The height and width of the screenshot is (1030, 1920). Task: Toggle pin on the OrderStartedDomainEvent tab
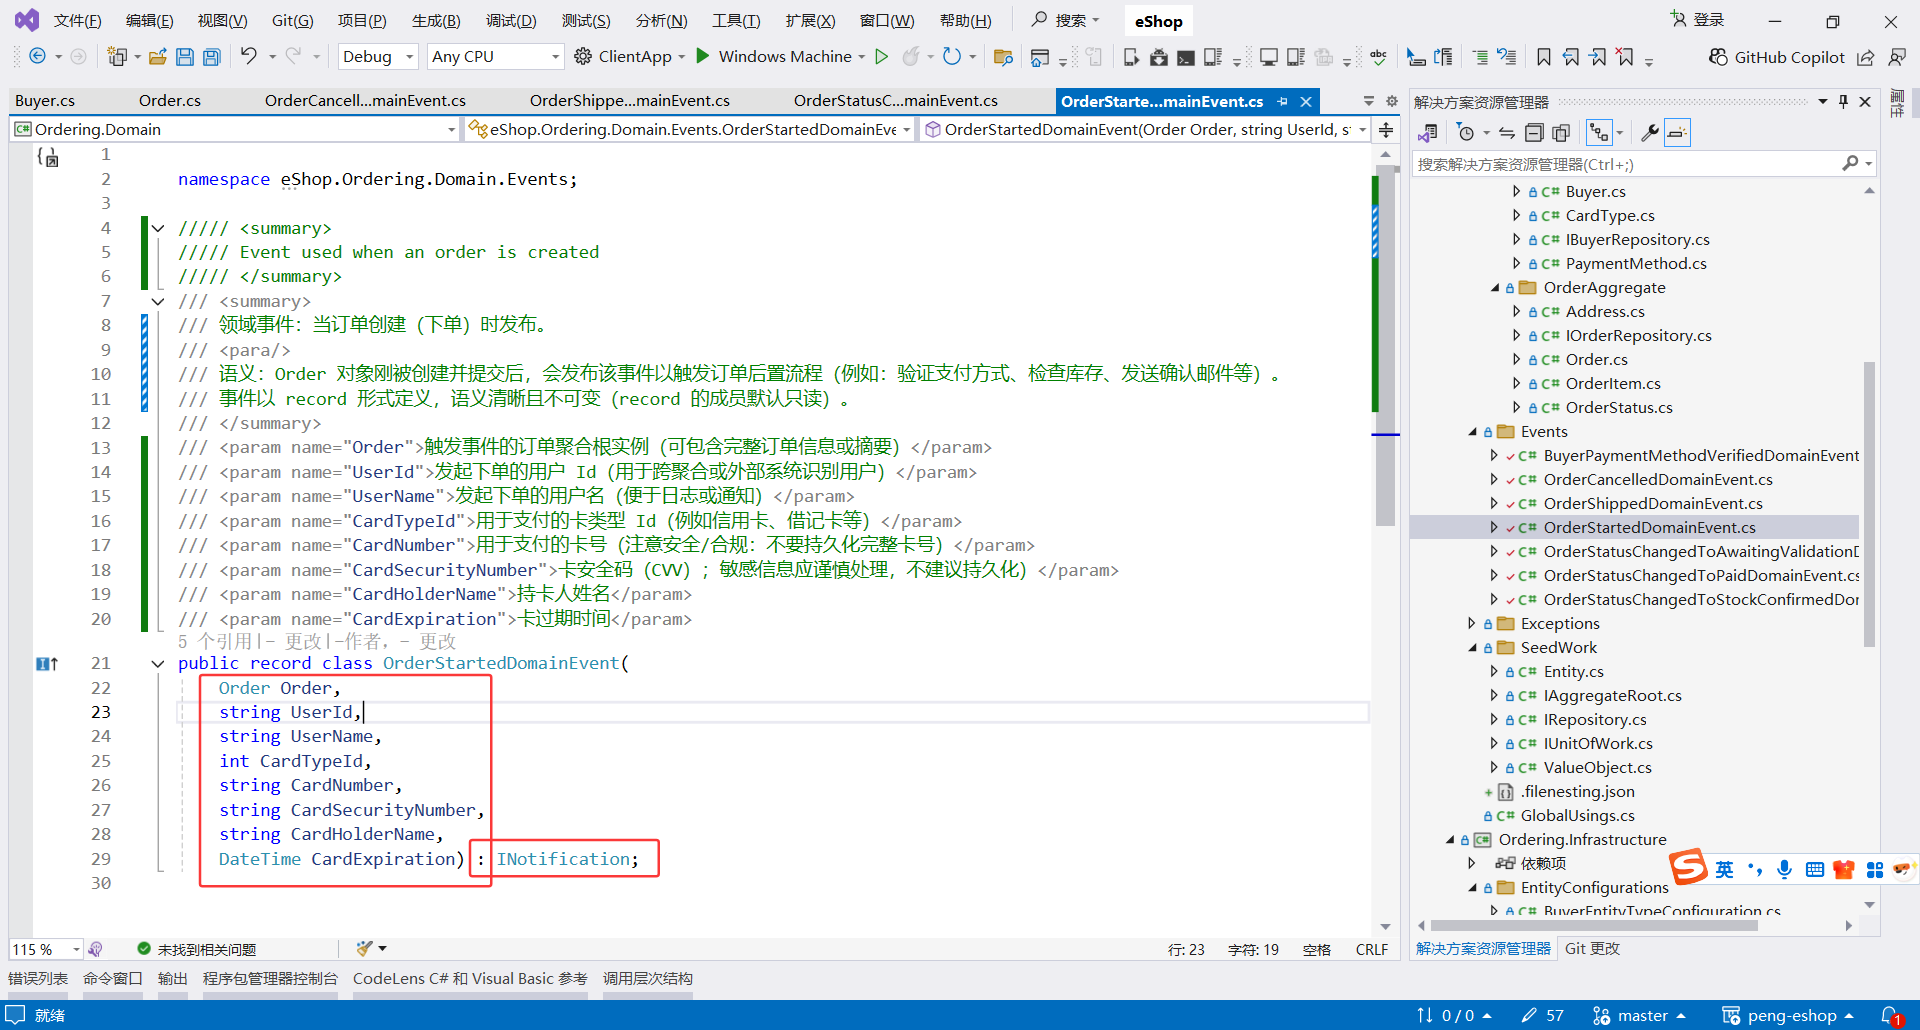(x=1282, y=101)
